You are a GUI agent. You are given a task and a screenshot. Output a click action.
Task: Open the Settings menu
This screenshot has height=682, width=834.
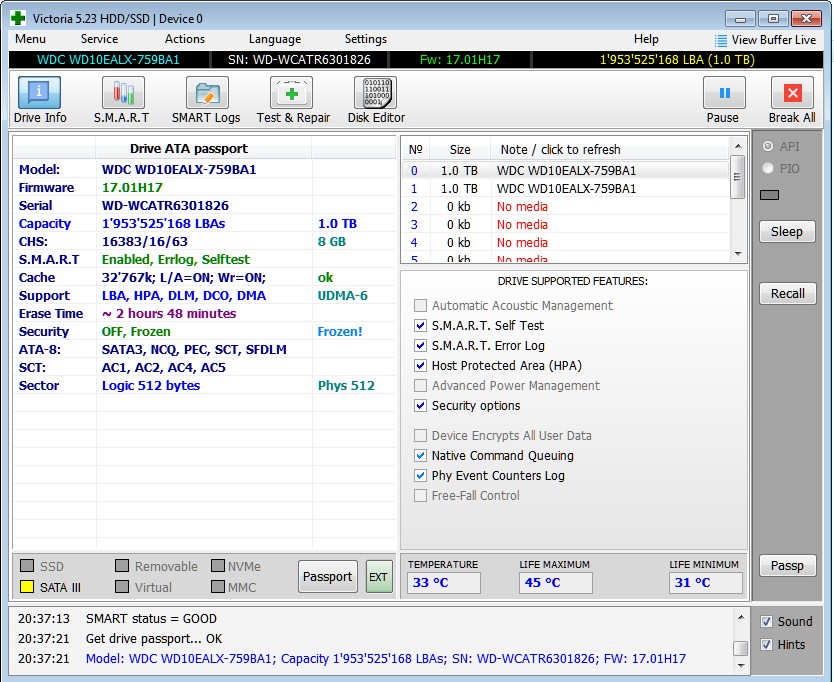365,39
